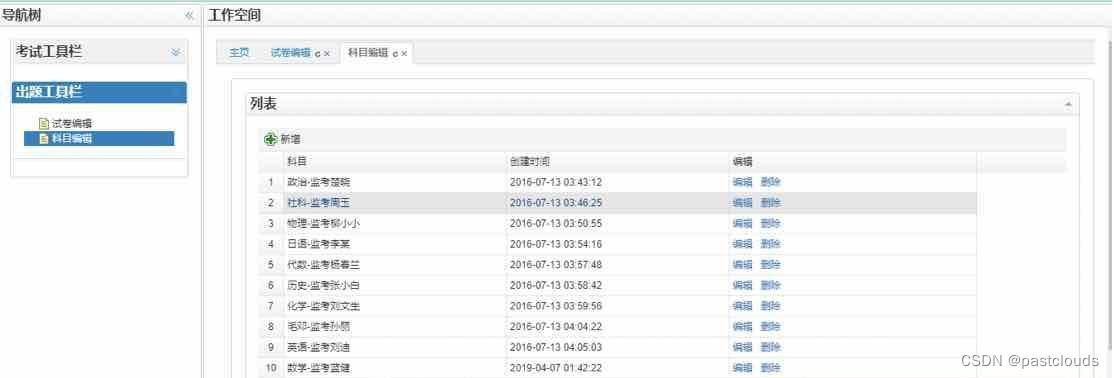This screenshot has height=378, width=1114.
Task: Refresh the 科目编辑 tab
Action: click(x=395, y=53)
